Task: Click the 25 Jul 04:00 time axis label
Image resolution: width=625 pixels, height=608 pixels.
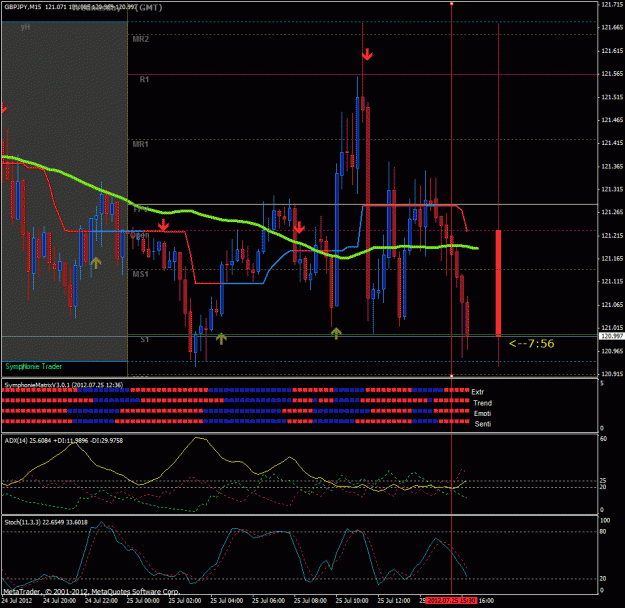Action: coord(226,601)
